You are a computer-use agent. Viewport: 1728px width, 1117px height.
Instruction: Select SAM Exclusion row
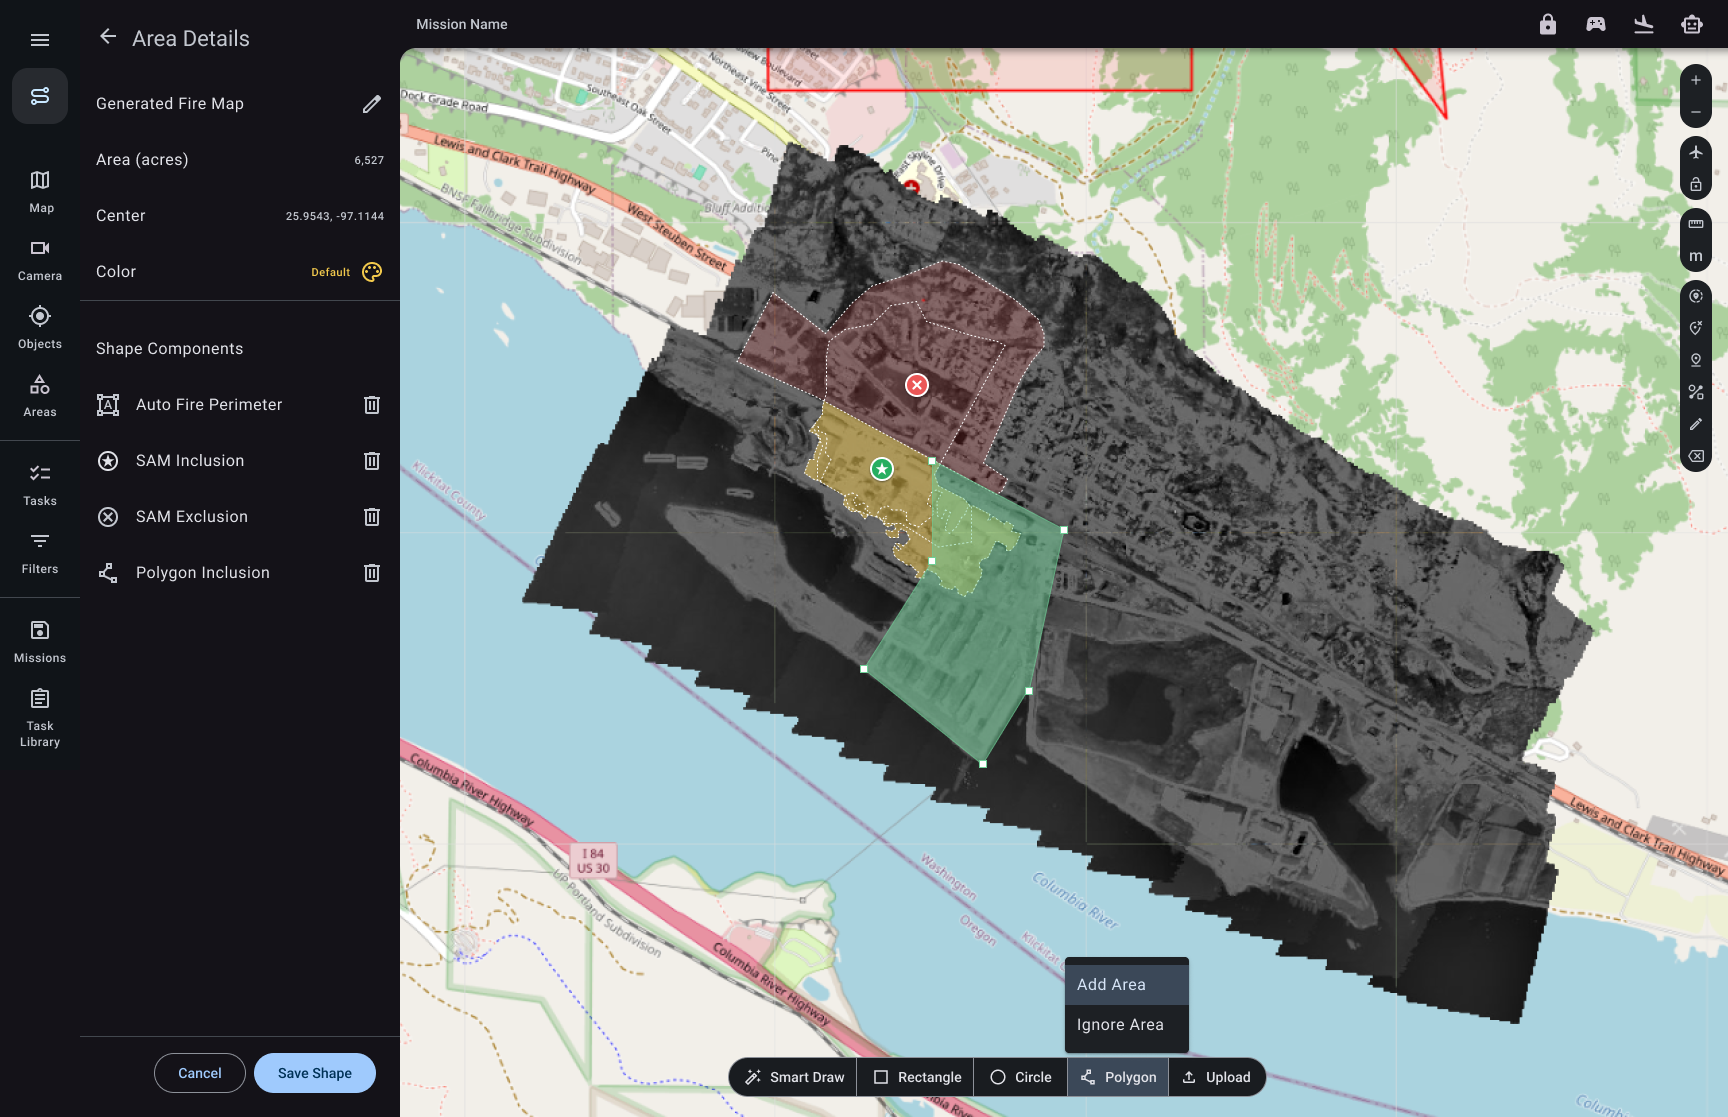[240, 517]
